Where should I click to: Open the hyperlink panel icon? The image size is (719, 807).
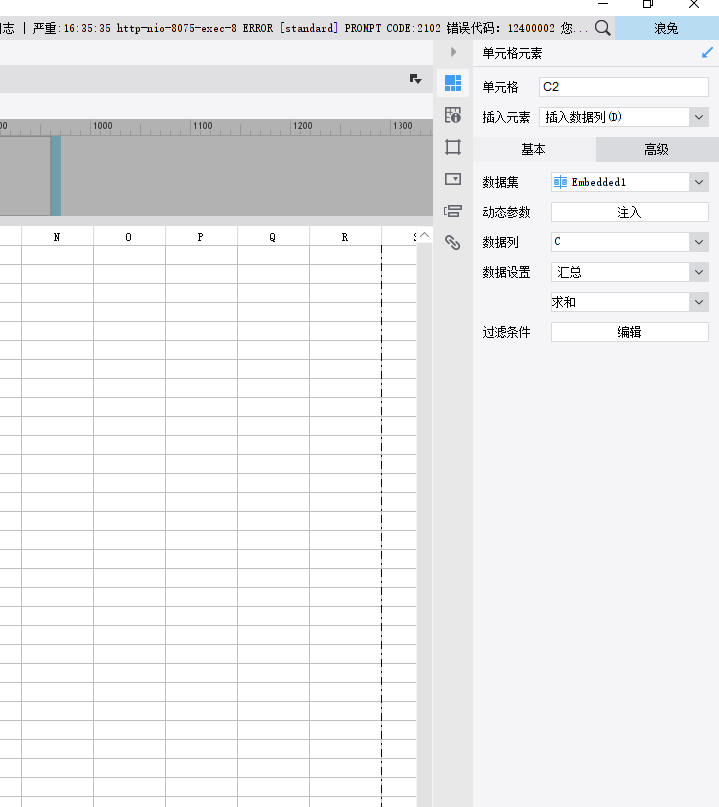(x=453, y=243)
